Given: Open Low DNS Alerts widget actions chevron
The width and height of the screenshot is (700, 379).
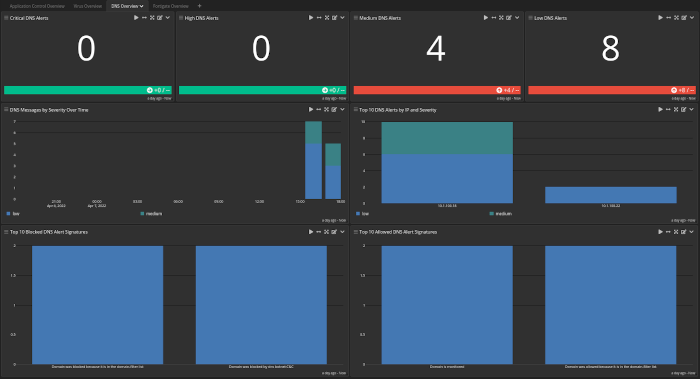Looking at the screenshot, I should pyautogui.click(x=692, y=18).
